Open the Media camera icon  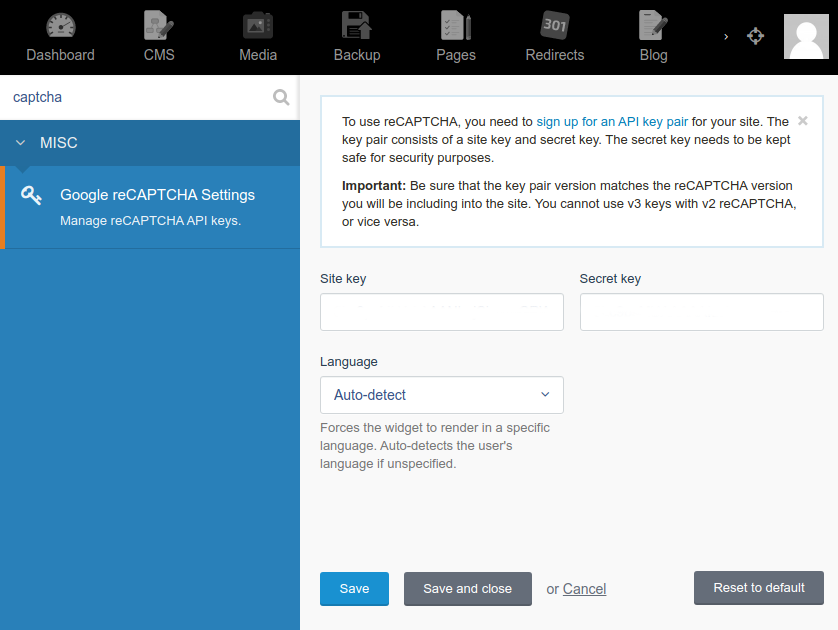pos(258,26)
